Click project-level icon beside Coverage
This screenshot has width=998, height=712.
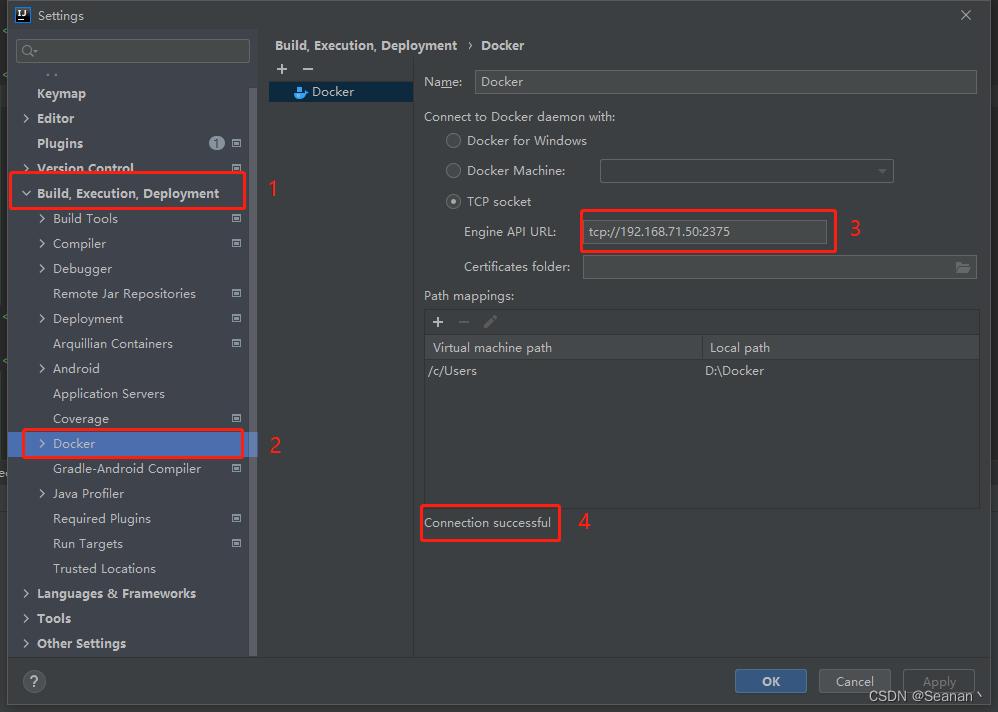click(x=237, y=418)
